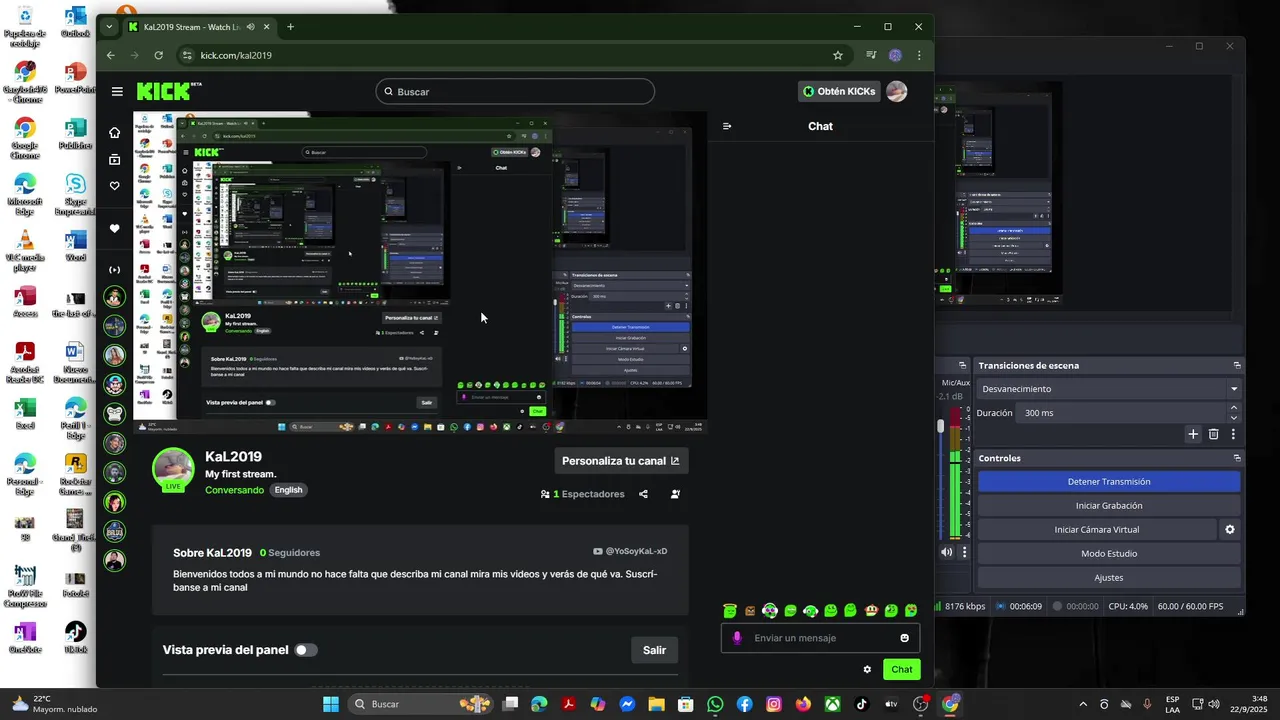Open the three-dot Mic/Aux options menu in OBS

(x=965, y=552)
